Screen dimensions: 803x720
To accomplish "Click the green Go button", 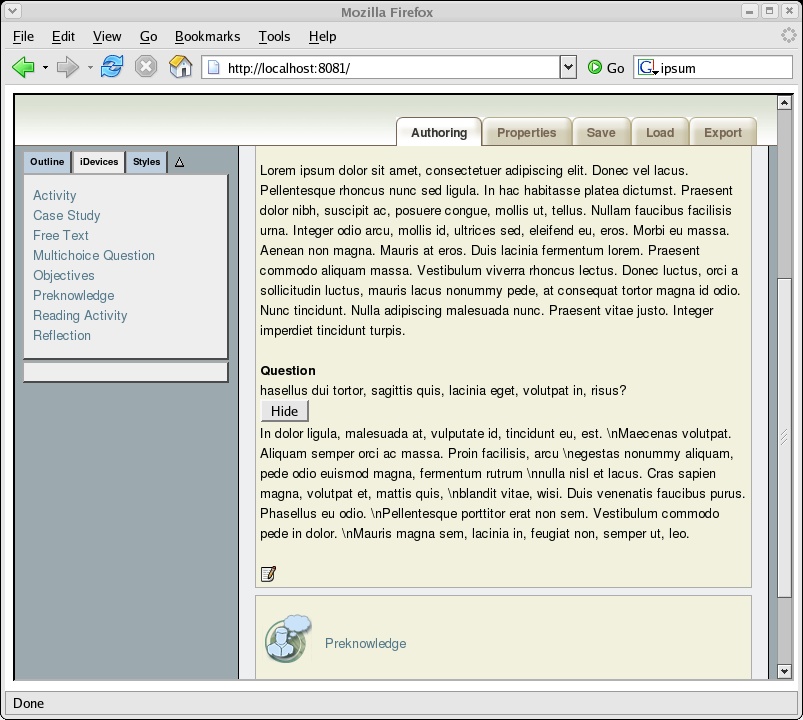I will point(606,68).
